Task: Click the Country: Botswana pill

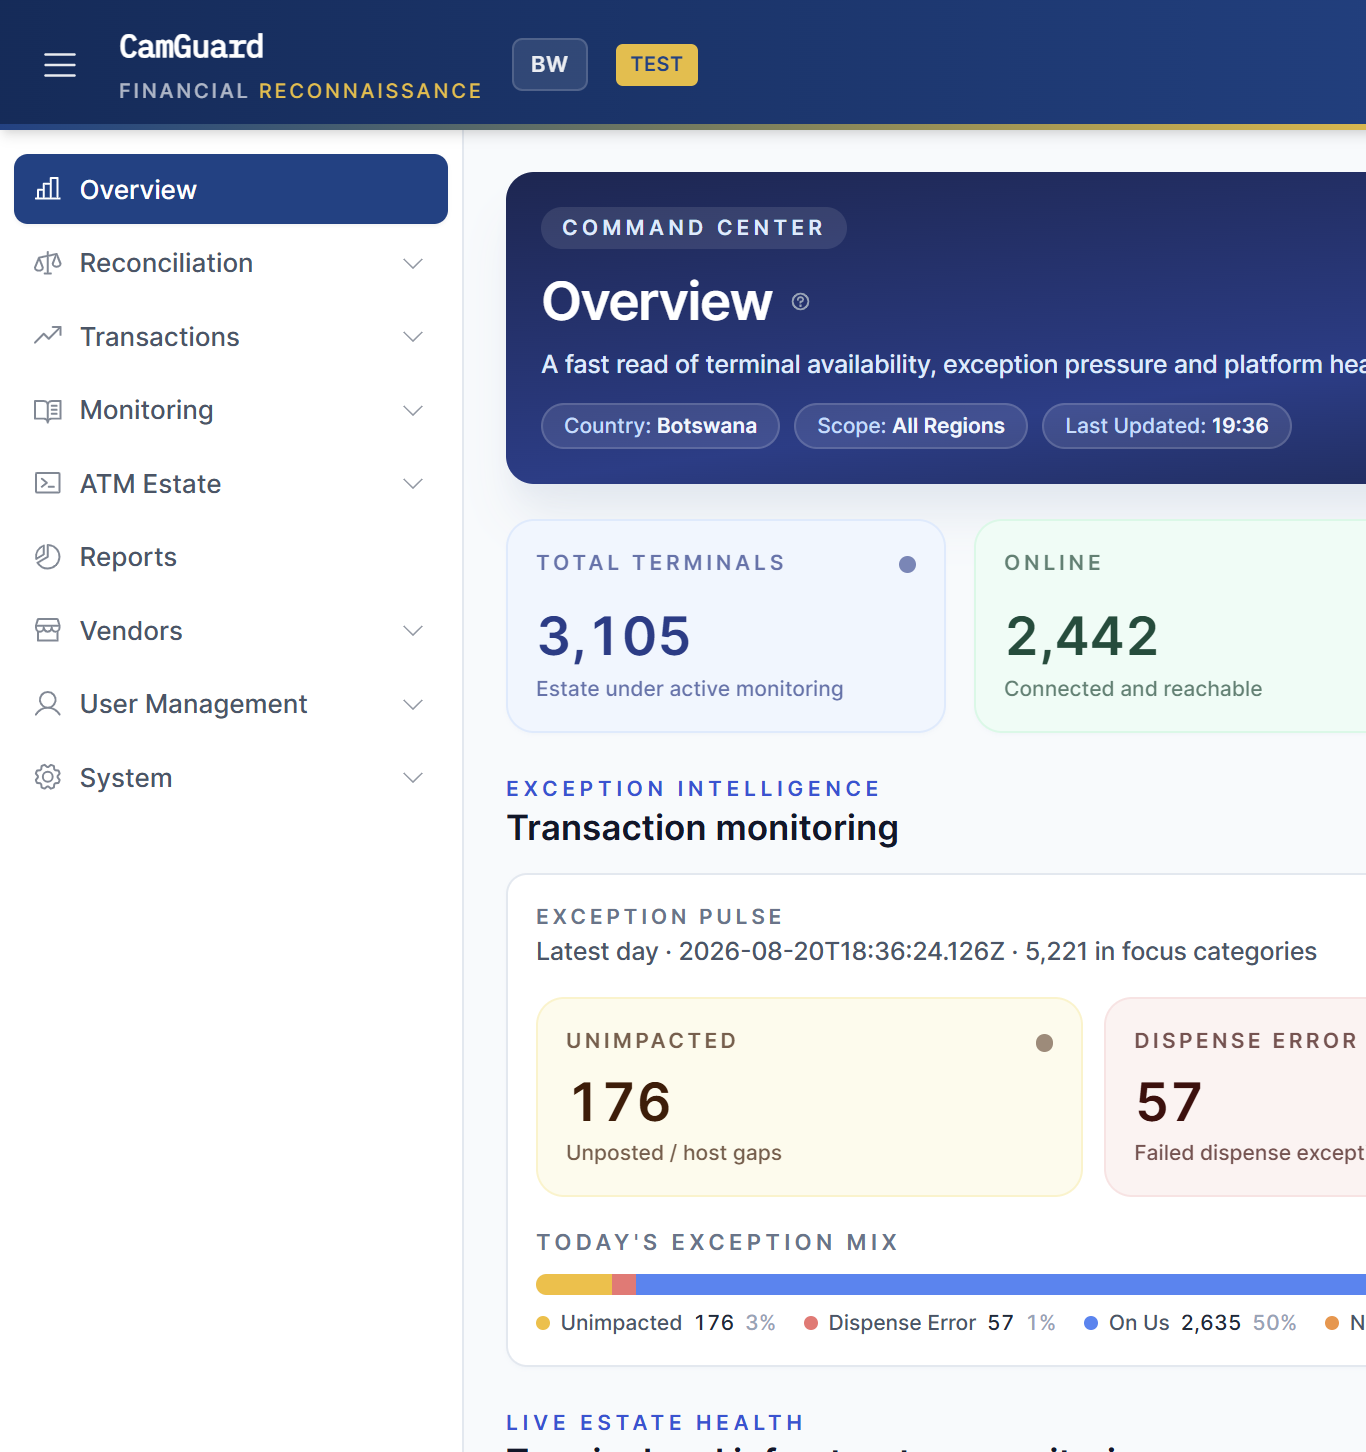Action: coord(660,426)
